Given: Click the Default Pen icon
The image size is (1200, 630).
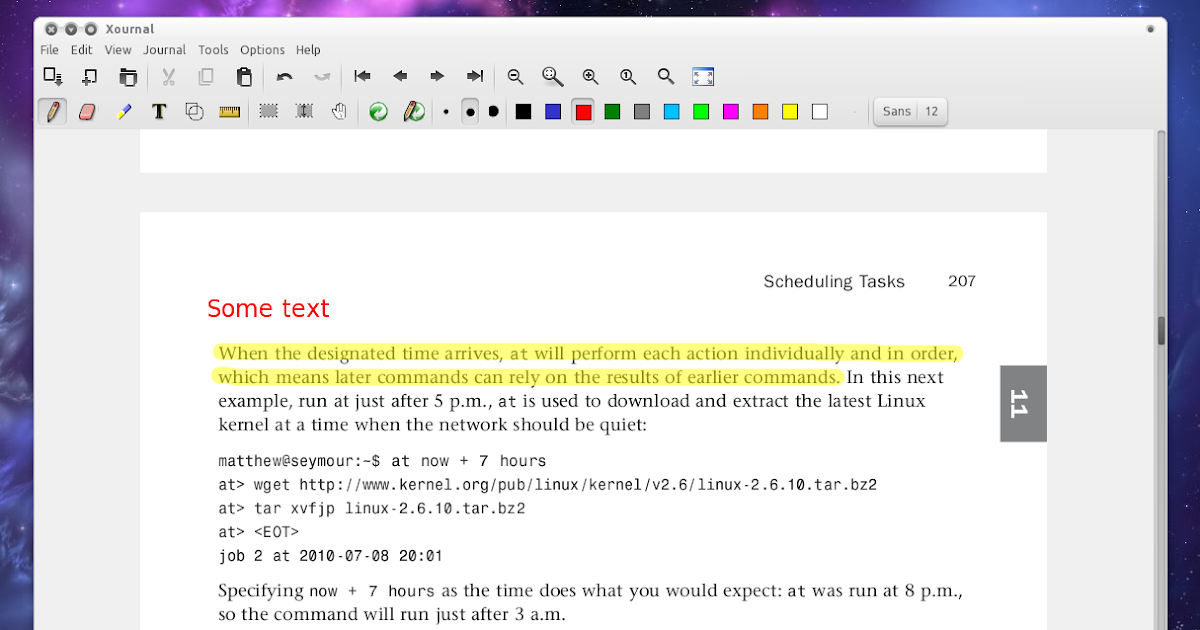Looking at the screenshot, I should click(x=414, y=111).
